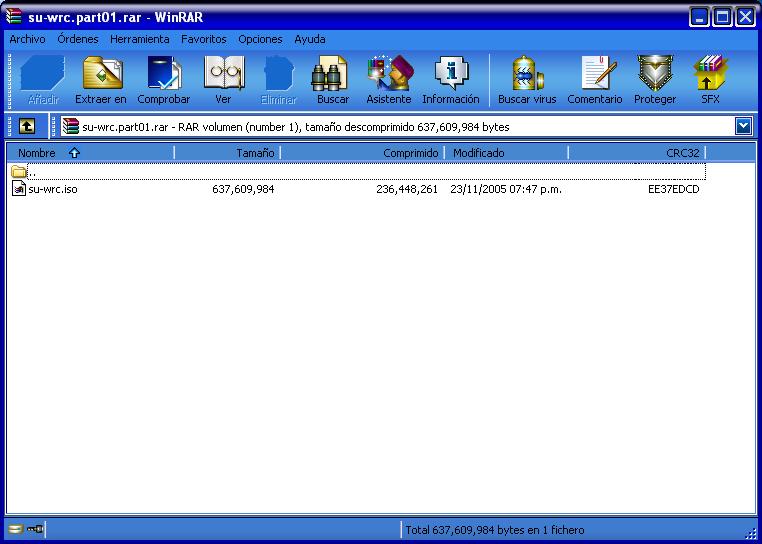Sort by the Tamaño column header
This screenshot has height=544, width=762.
pyautogui.click(x=227, y=153)
